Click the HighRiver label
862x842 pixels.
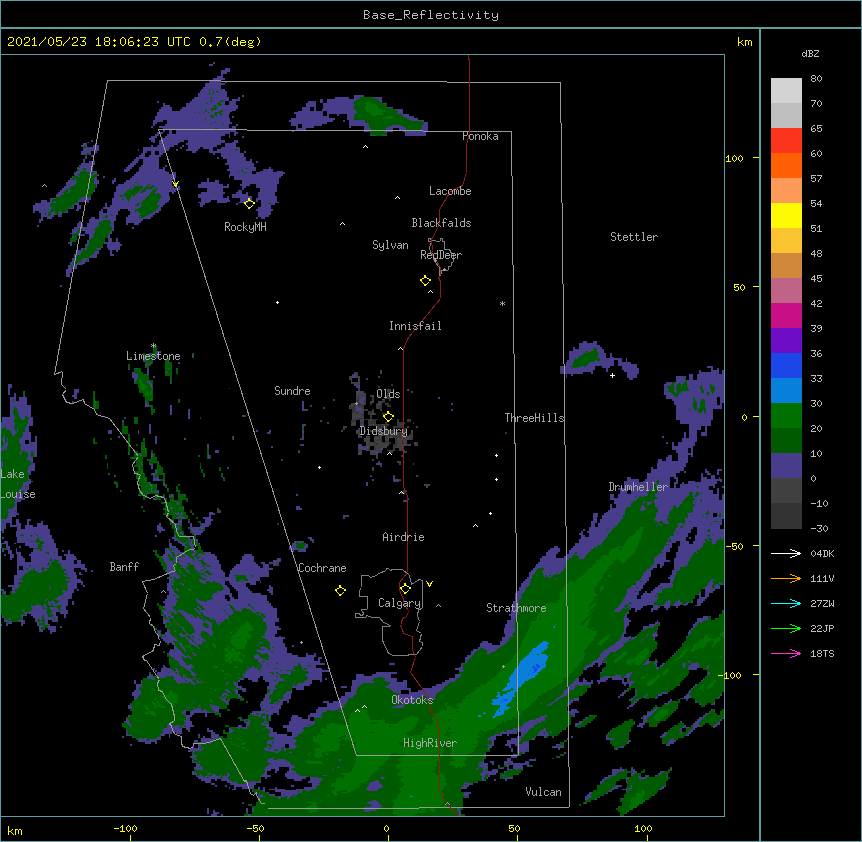[x=430, y=743]
